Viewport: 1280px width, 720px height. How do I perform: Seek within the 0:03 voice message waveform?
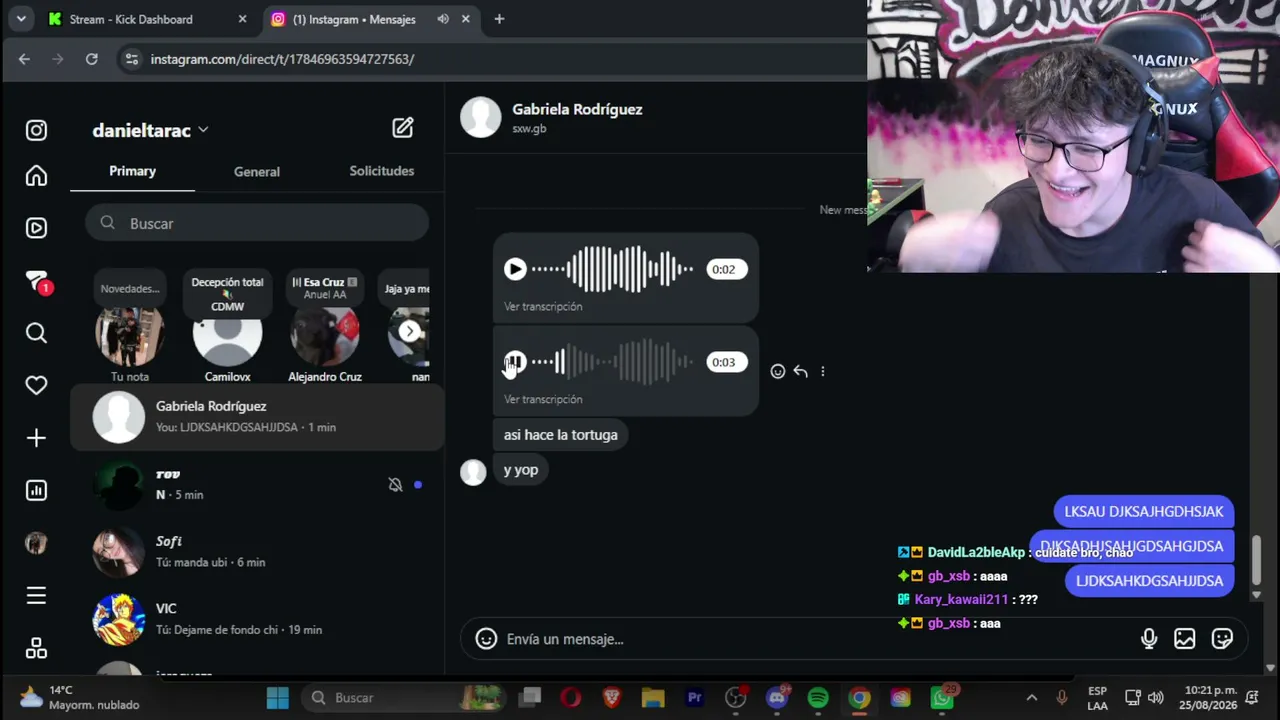(612, 362)
